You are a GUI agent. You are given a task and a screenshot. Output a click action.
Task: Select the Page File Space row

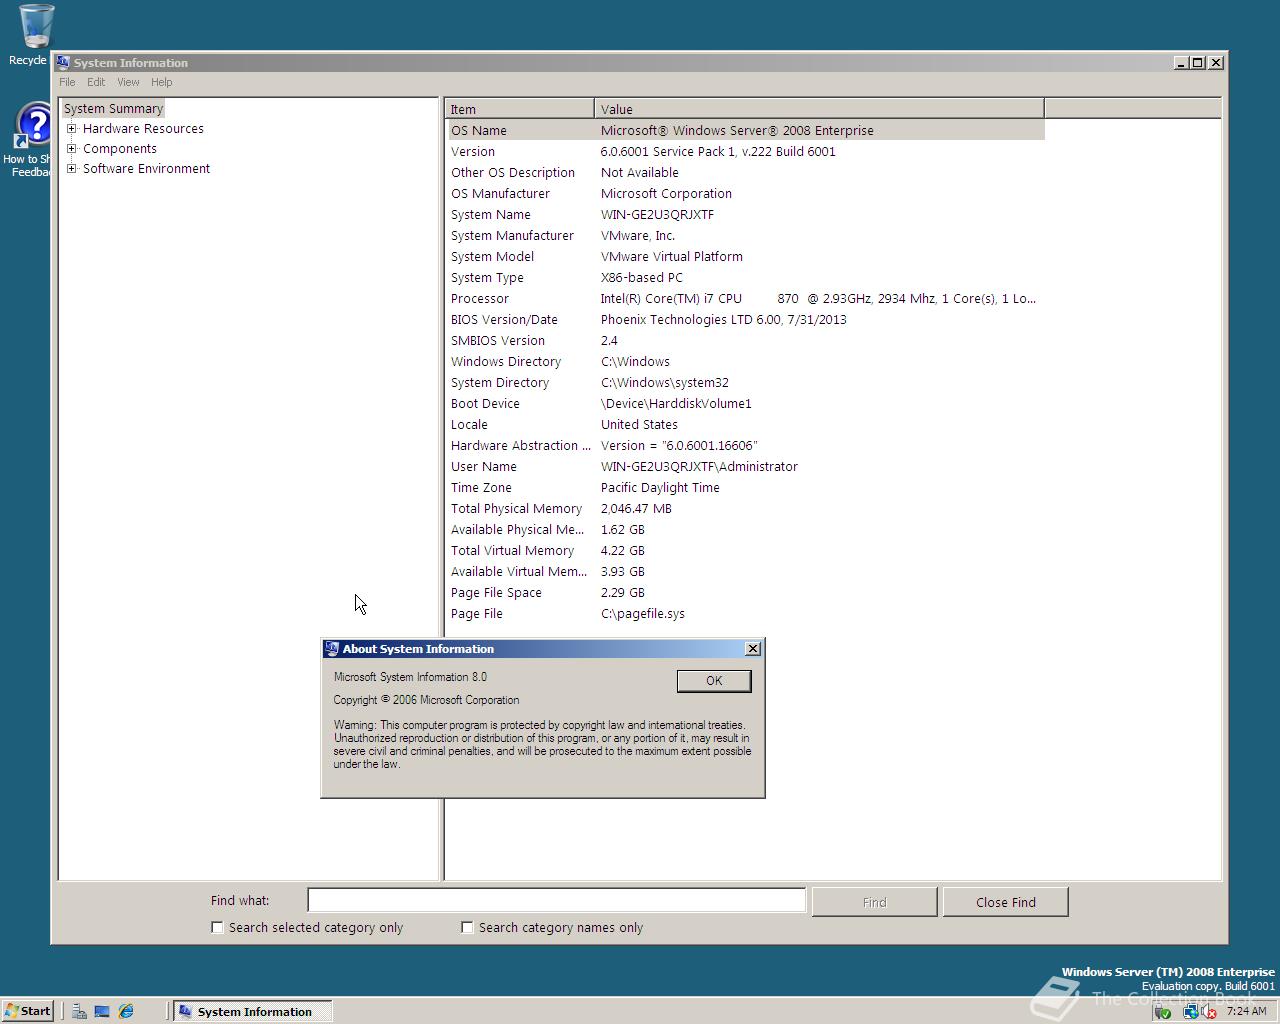(745, 592)
